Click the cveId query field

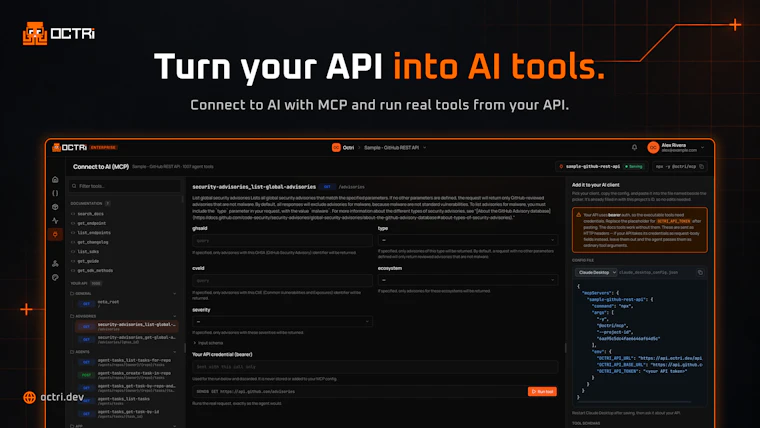click(282, 280)
